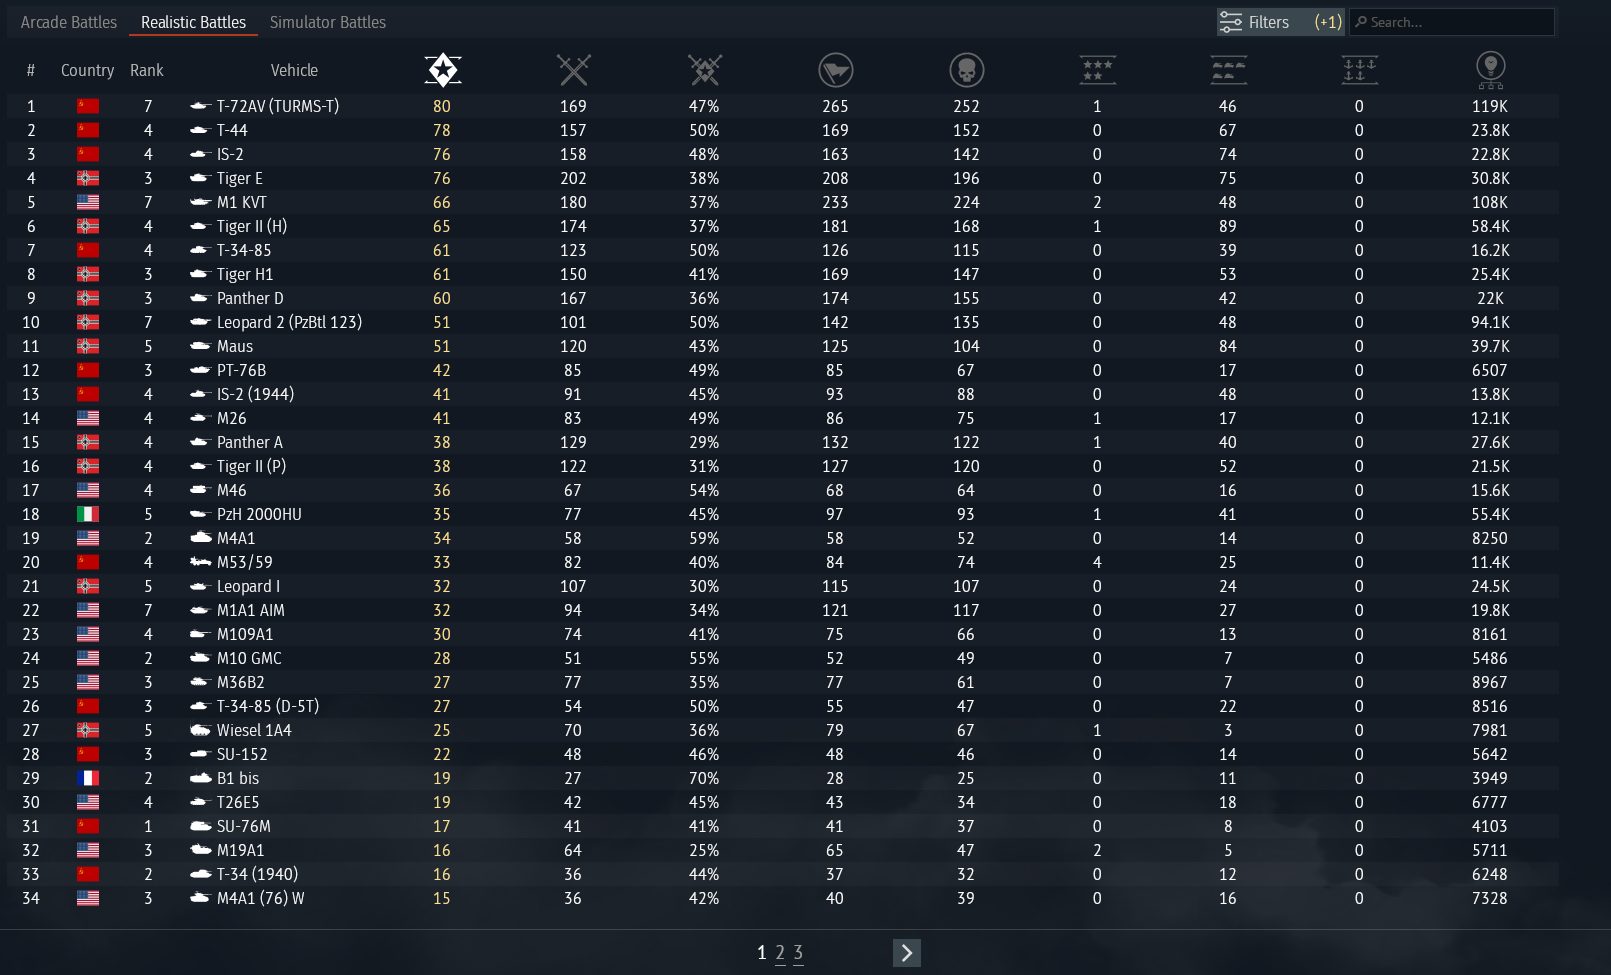
Task: Sort by the lightbulb research icon column
Action: (1491, 70)
